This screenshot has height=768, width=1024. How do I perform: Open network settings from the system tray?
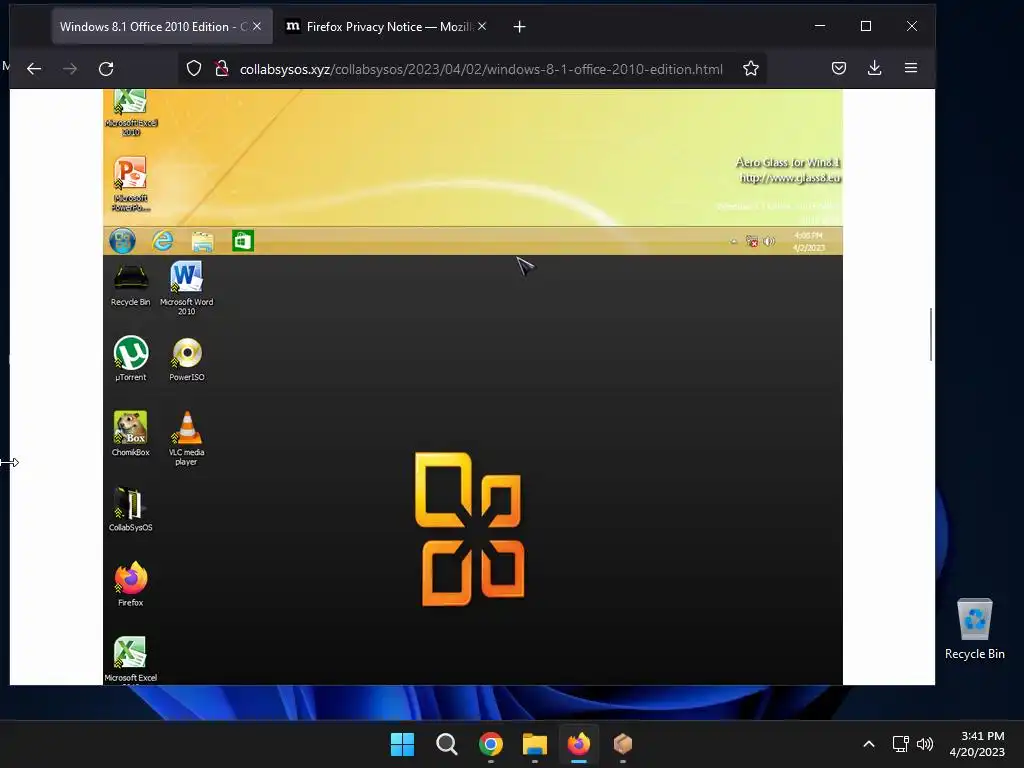901,744
